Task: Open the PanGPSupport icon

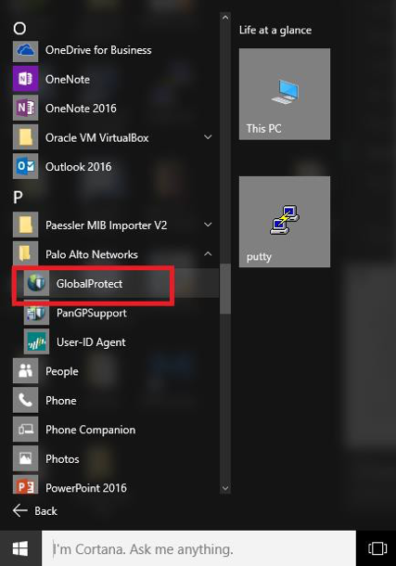Action: [x=36, y=313]
